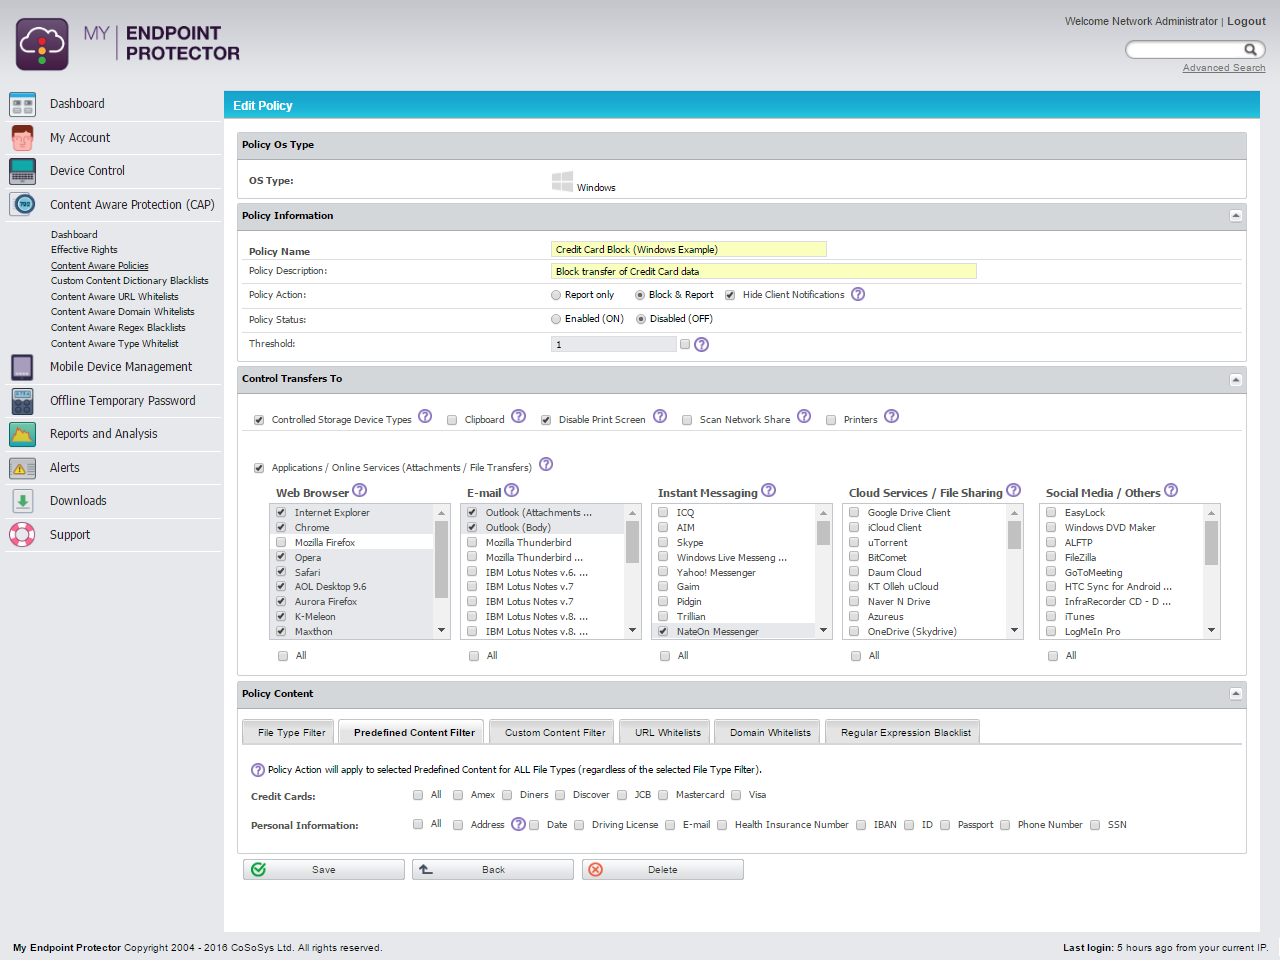Screen dimensions: 1280x960
Task: Click the Downloads arrow icon
Action: [x=23, y=501]
